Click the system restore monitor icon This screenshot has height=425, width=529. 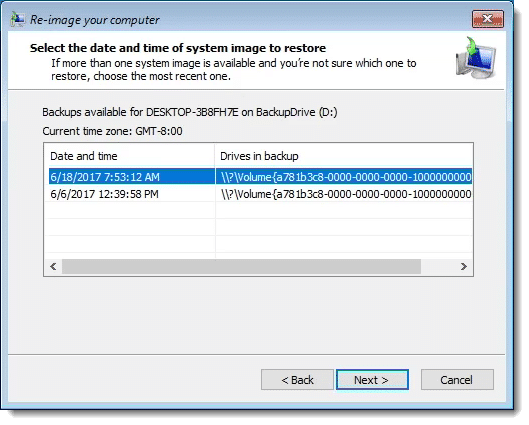[x=476, y=58]
